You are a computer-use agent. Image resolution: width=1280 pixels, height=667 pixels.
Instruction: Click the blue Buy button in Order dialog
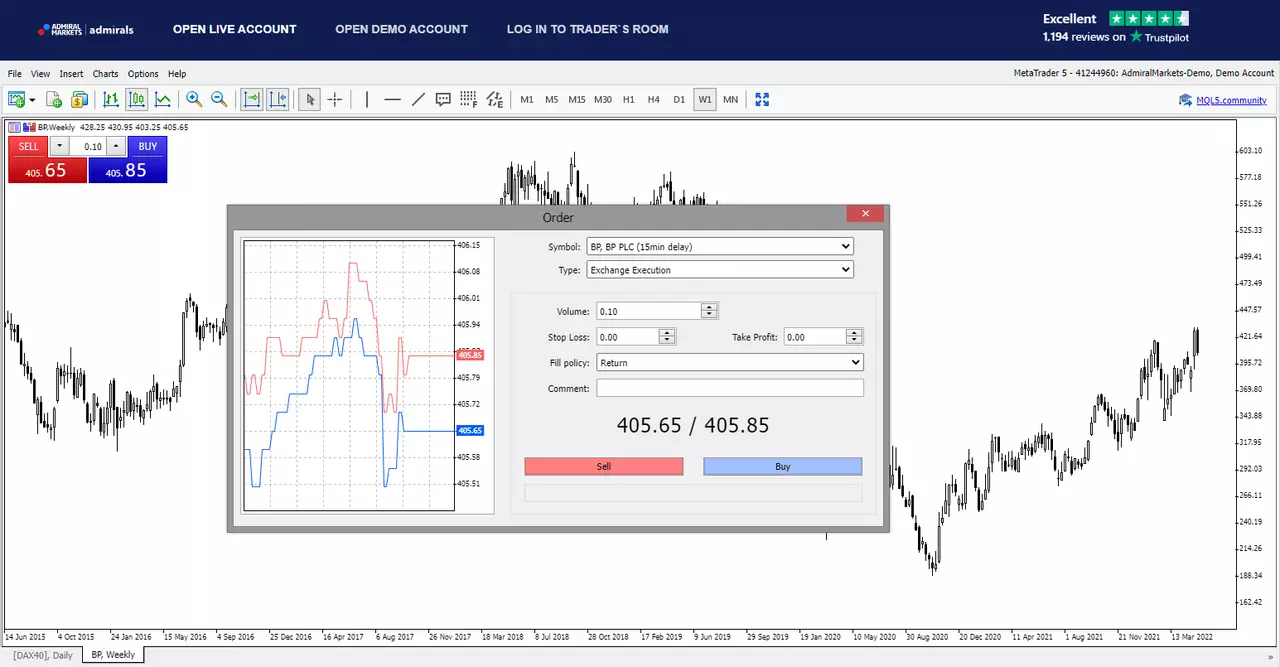pyautogui.click(x=783, y=466)
